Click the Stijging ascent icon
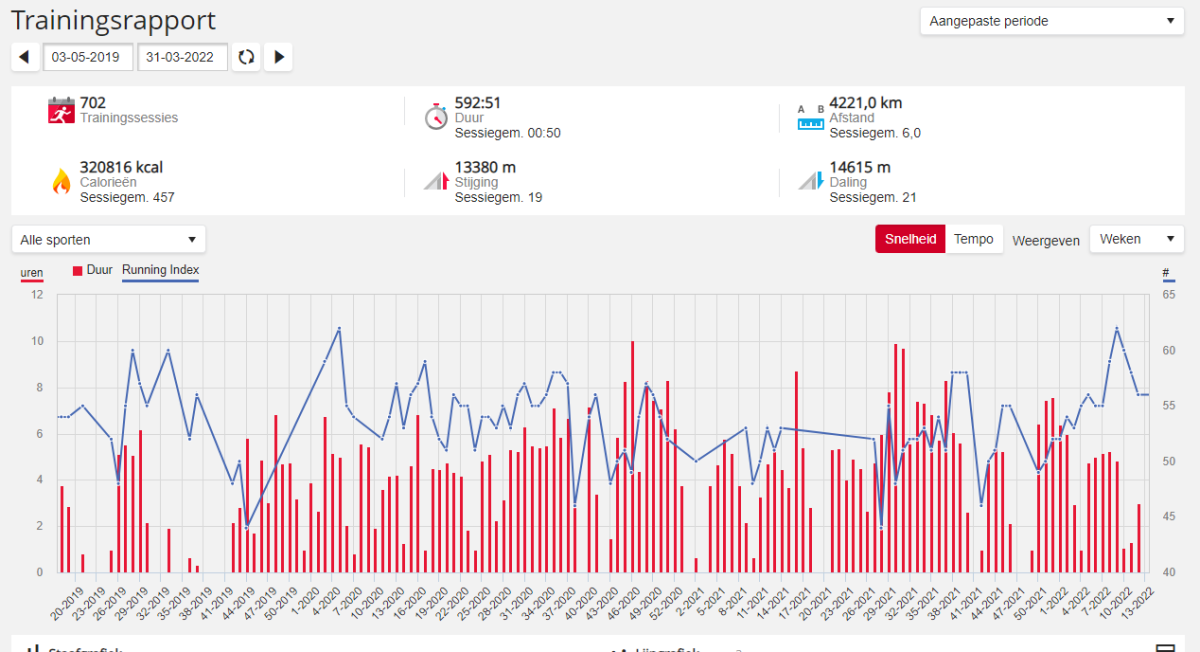This screenshot has height=652, width=1200. [436, 181]
